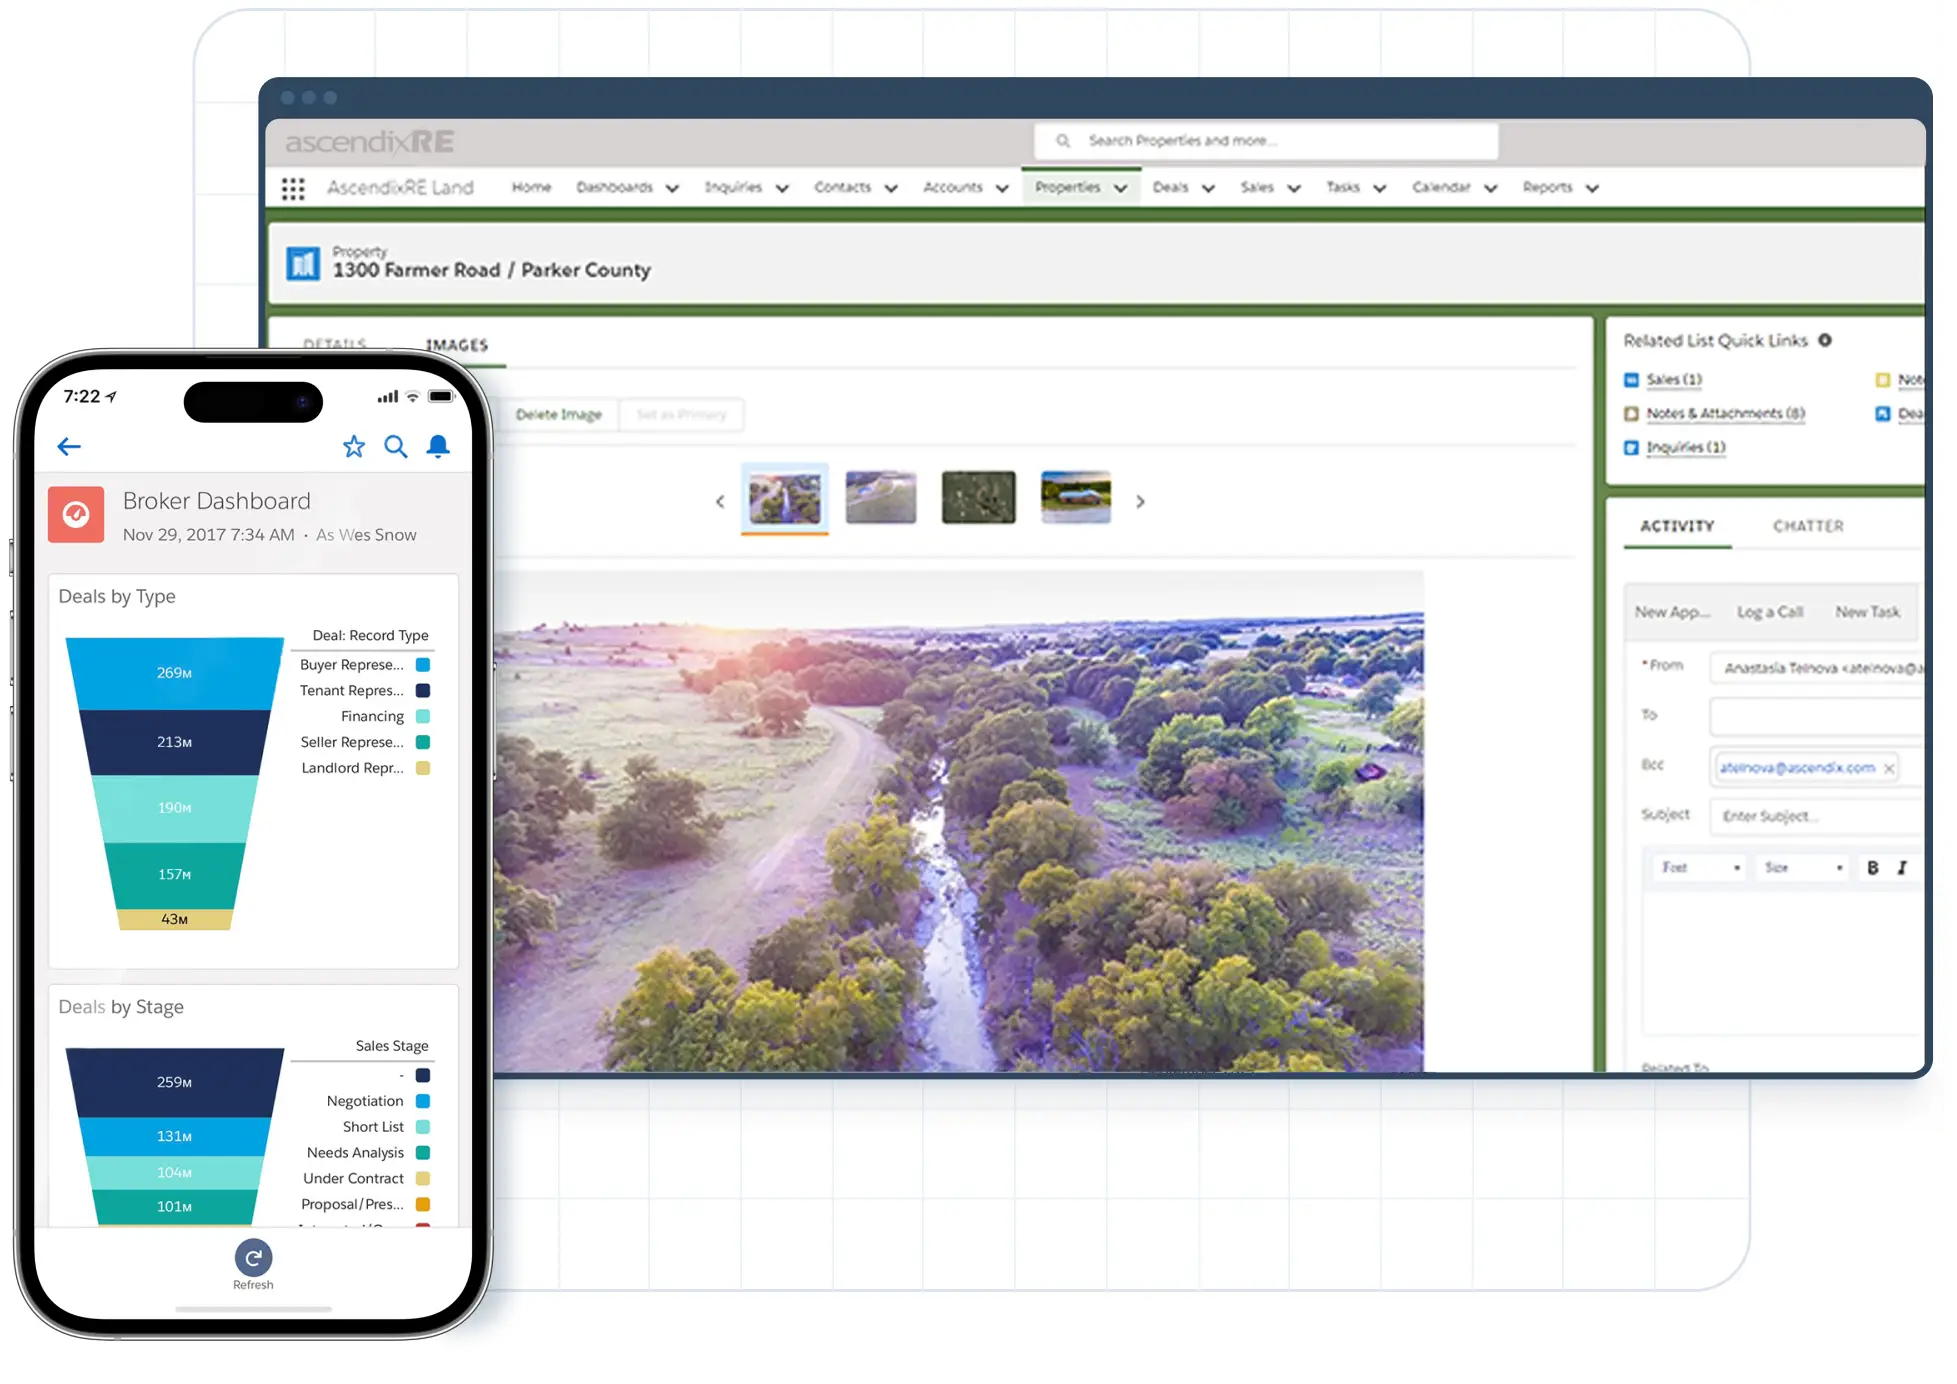This screenshot has width=1957, height=1384.
Task: Show next image thumbnails with right chevron
Action: click(1140, 501)
